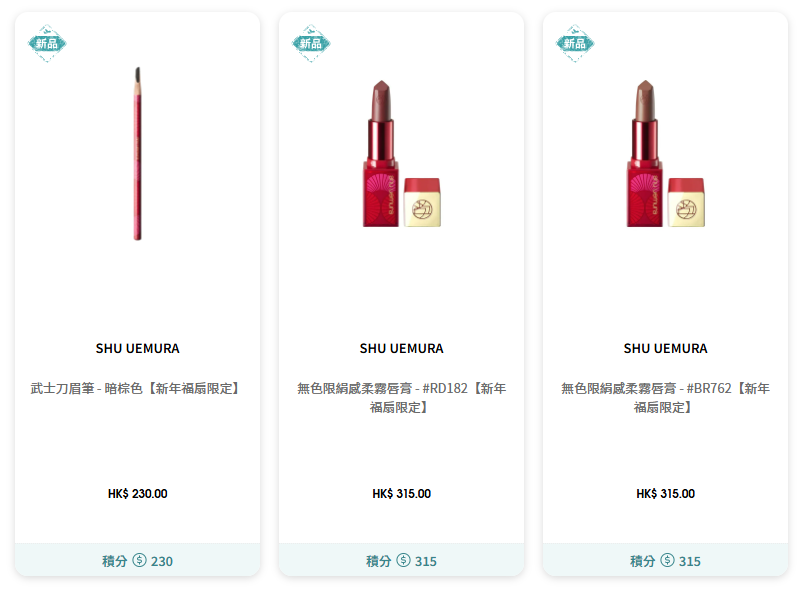
Task: Open 無色限絹感柔霧唇膏 #RD182 product title
Action: click(x=401, y=398)
